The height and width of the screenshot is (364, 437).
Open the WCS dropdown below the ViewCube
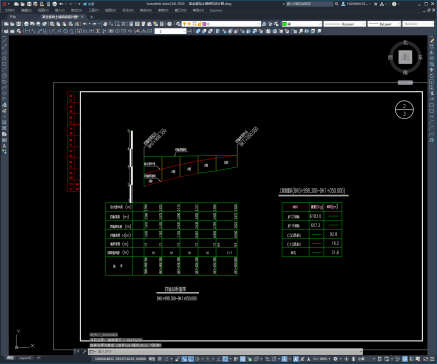point(405,82)
